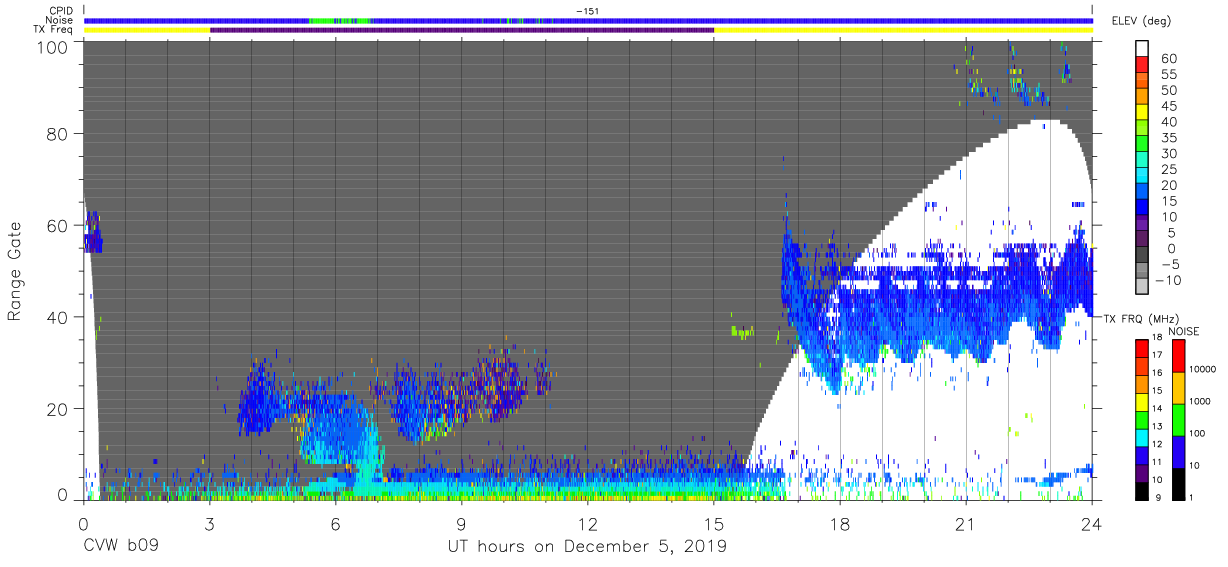Click the 60 tick on Range Gate axis
The width and height of the screenshot is (1228, 567).
click(57, 226)
